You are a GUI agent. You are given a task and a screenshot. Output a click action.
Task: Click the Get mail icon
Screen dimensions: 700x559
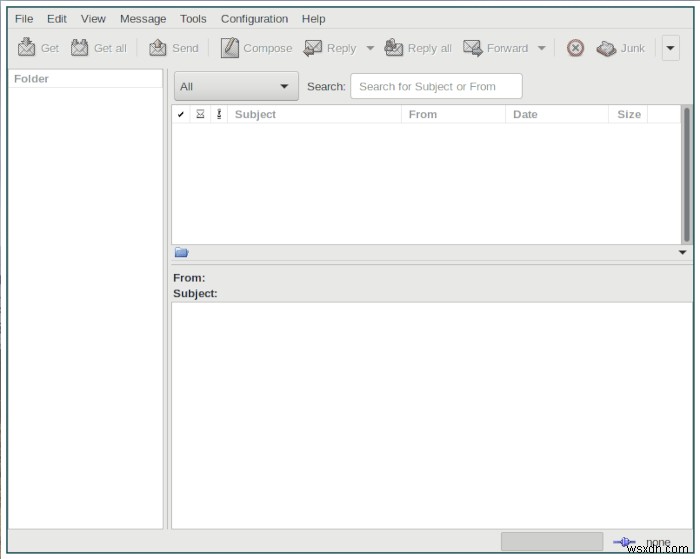[x=26, y=47]
